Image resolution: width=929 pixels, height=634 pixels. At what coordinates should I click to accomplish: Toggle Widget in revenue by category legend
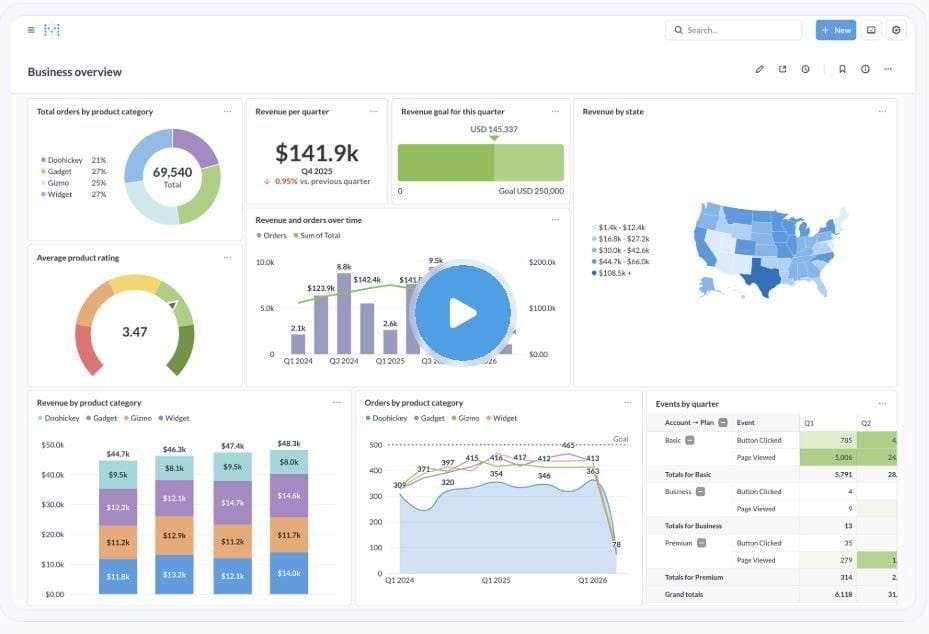(174, 418)
